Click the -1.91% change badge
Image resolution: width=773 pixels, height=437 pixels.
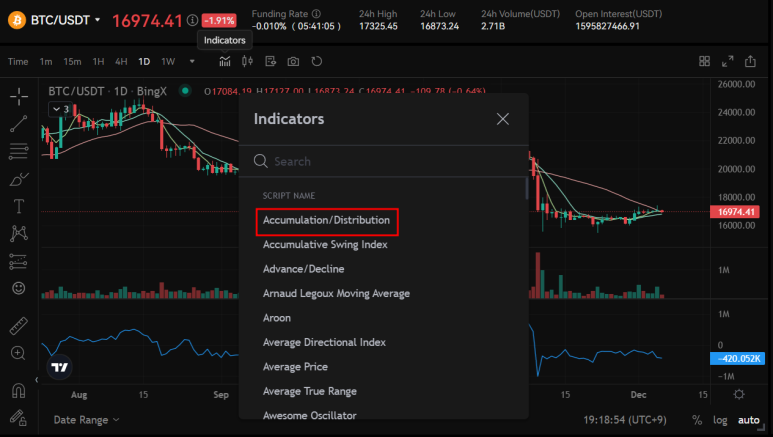pos(219,21)
